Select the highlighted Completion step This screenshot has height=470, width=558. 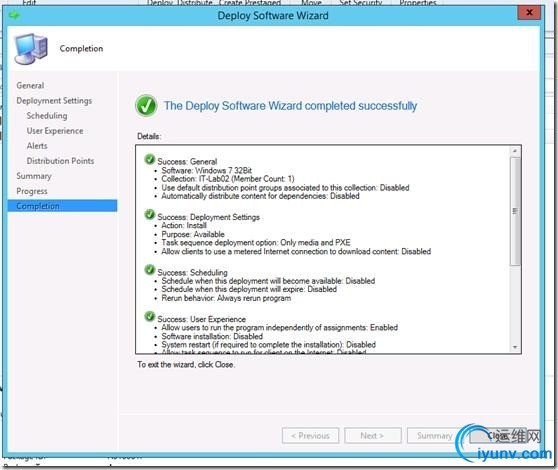tap(62, 206)
